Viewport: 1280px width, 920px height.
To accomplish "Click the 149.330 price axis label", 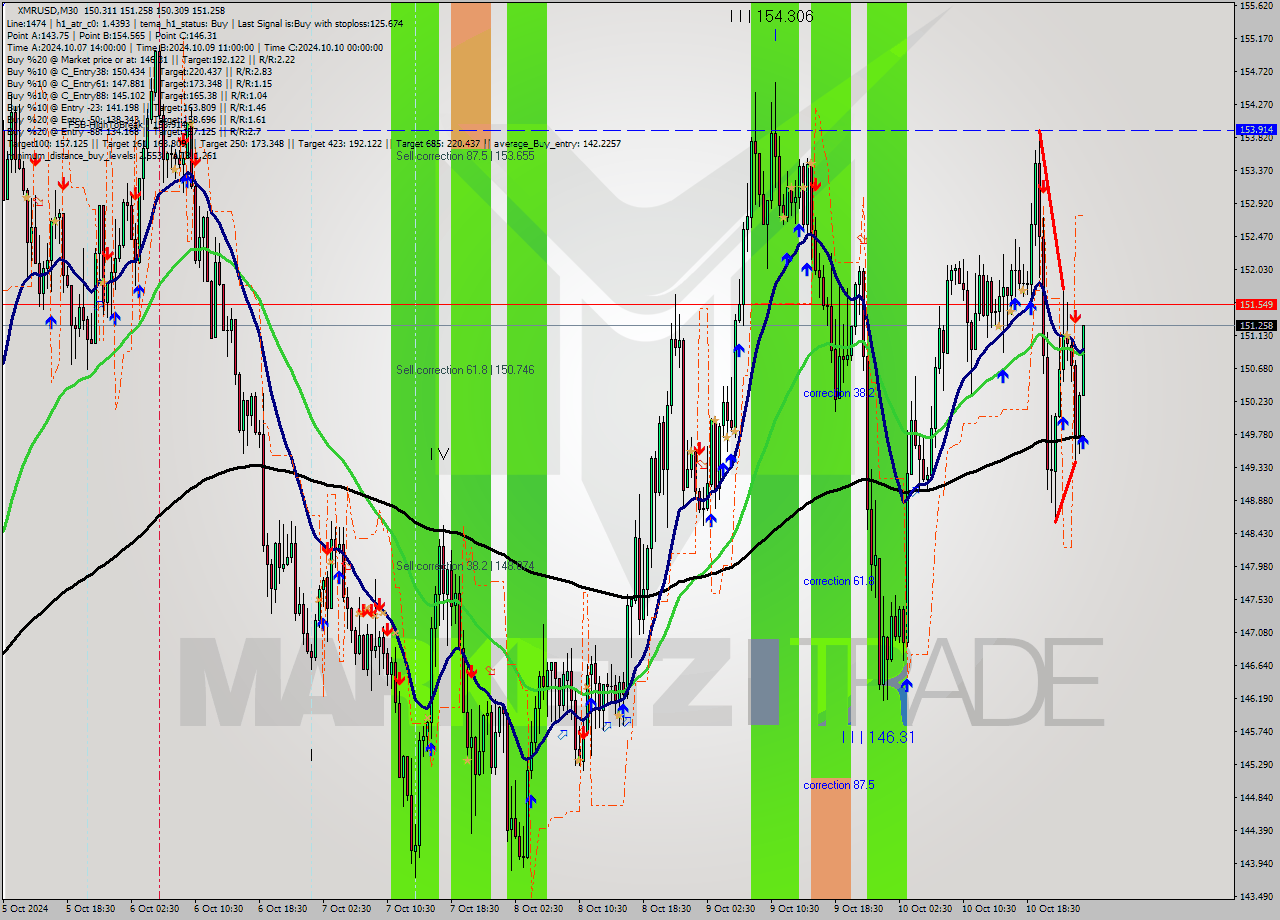I will pyautogui.click(x=1256, y=468).
